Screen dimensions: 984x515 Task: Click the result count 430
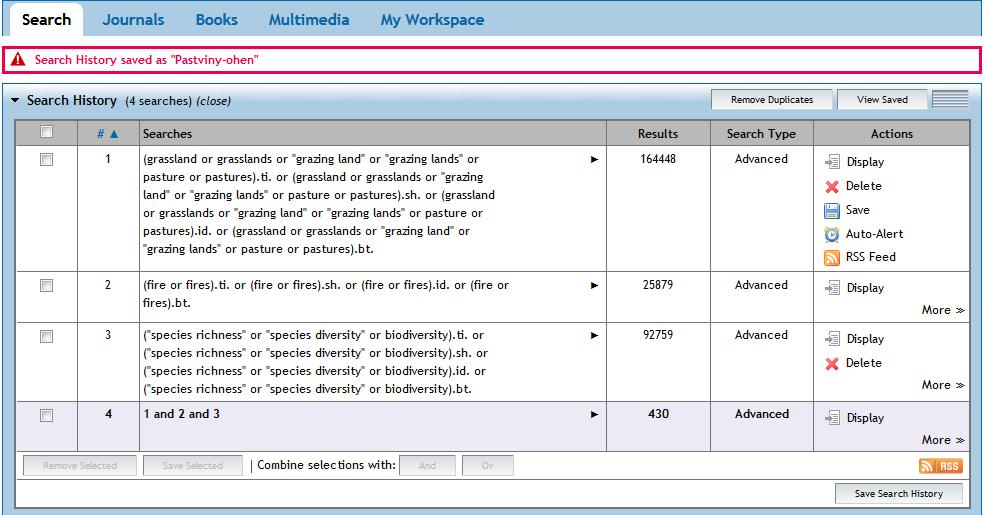click(x=658, y=414)
